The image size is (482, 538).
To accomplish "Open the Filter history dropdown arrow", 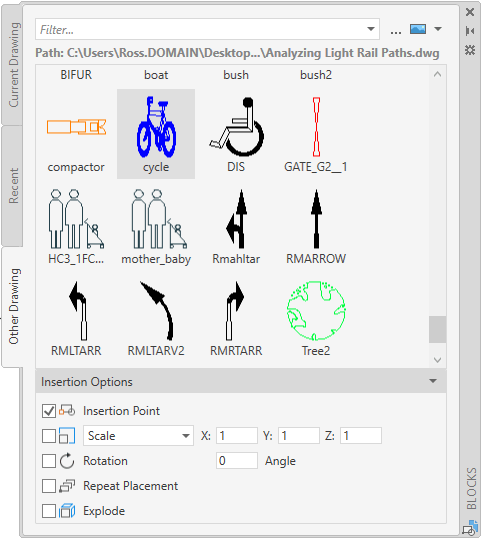I will pos(371,29).
